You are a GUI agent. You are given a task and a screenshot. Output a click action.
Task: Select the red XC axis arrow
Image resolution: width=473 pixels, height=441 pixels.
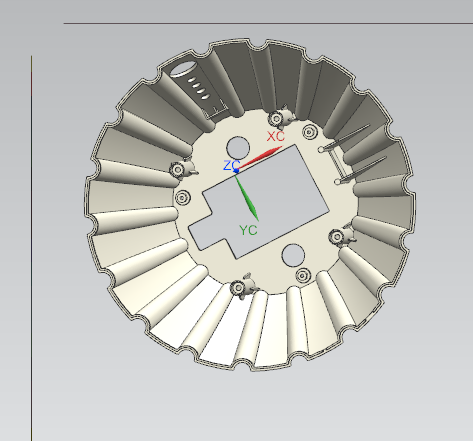point(260,158)
